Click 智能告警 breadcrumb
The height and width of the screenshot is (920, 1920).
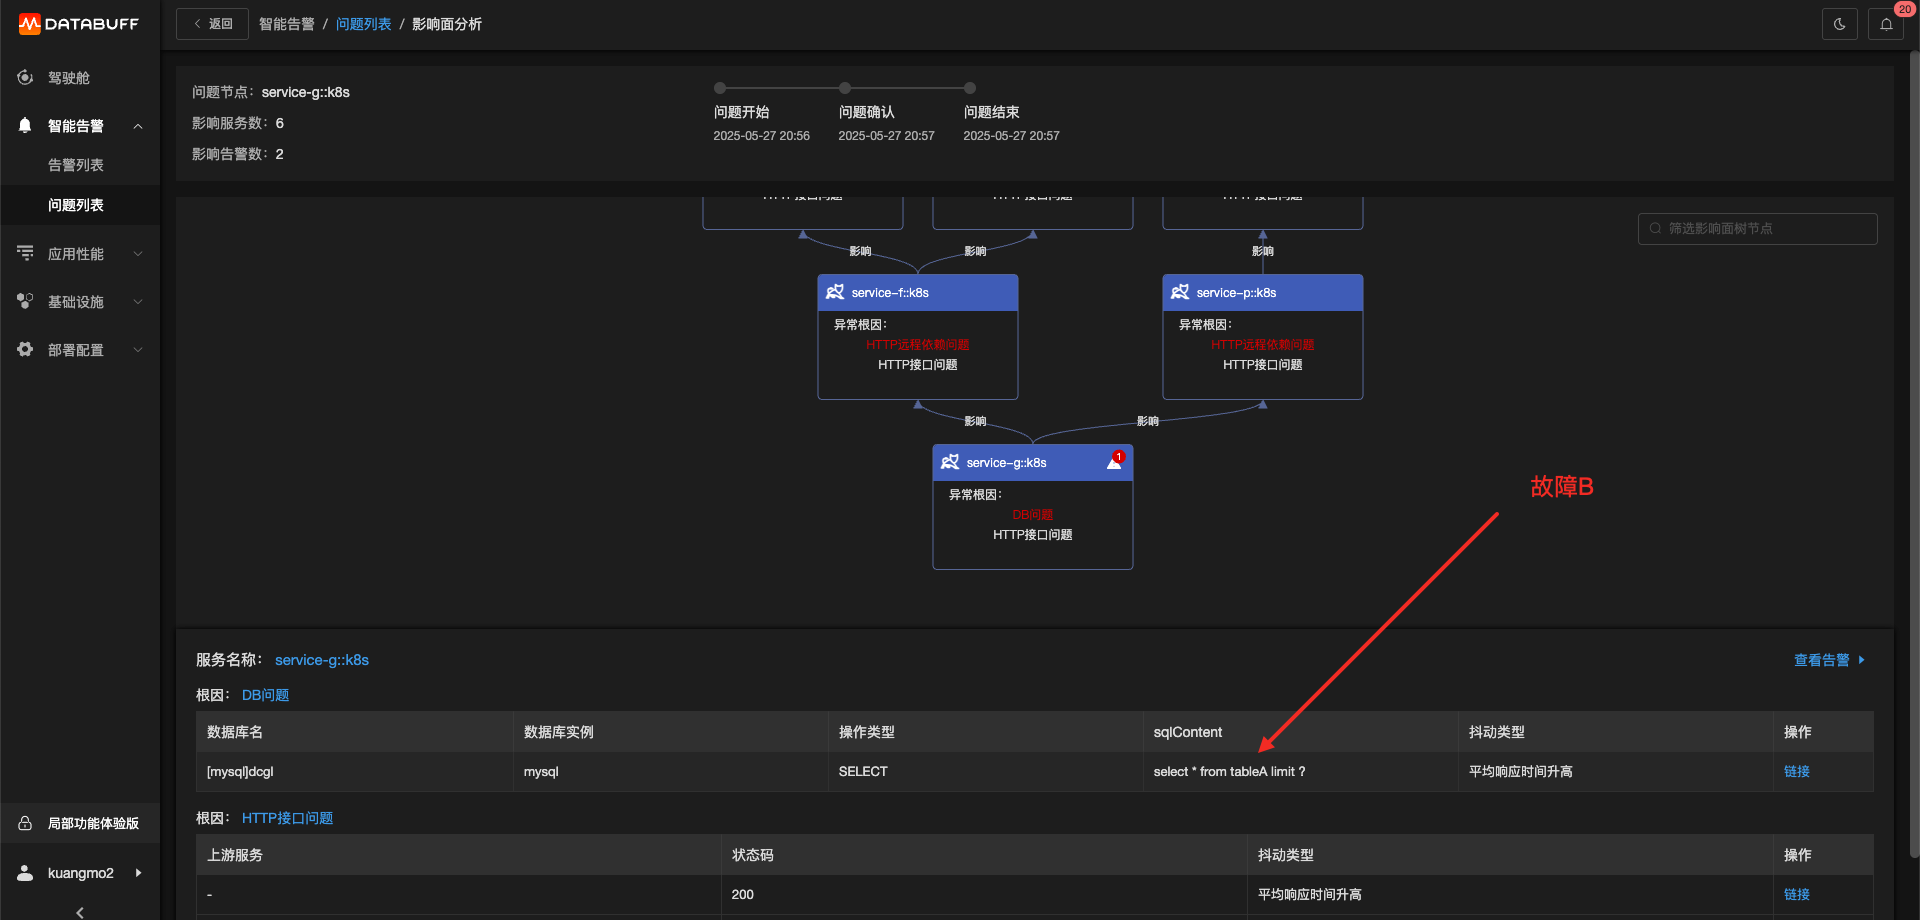point(287,24)
